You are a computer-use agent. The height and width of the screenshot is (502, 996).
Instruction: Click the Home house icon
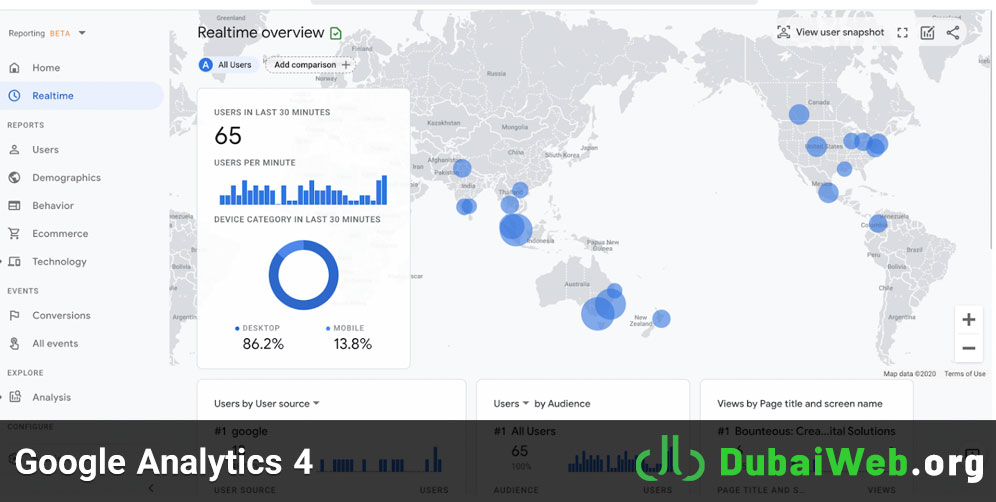pos(15,68)
